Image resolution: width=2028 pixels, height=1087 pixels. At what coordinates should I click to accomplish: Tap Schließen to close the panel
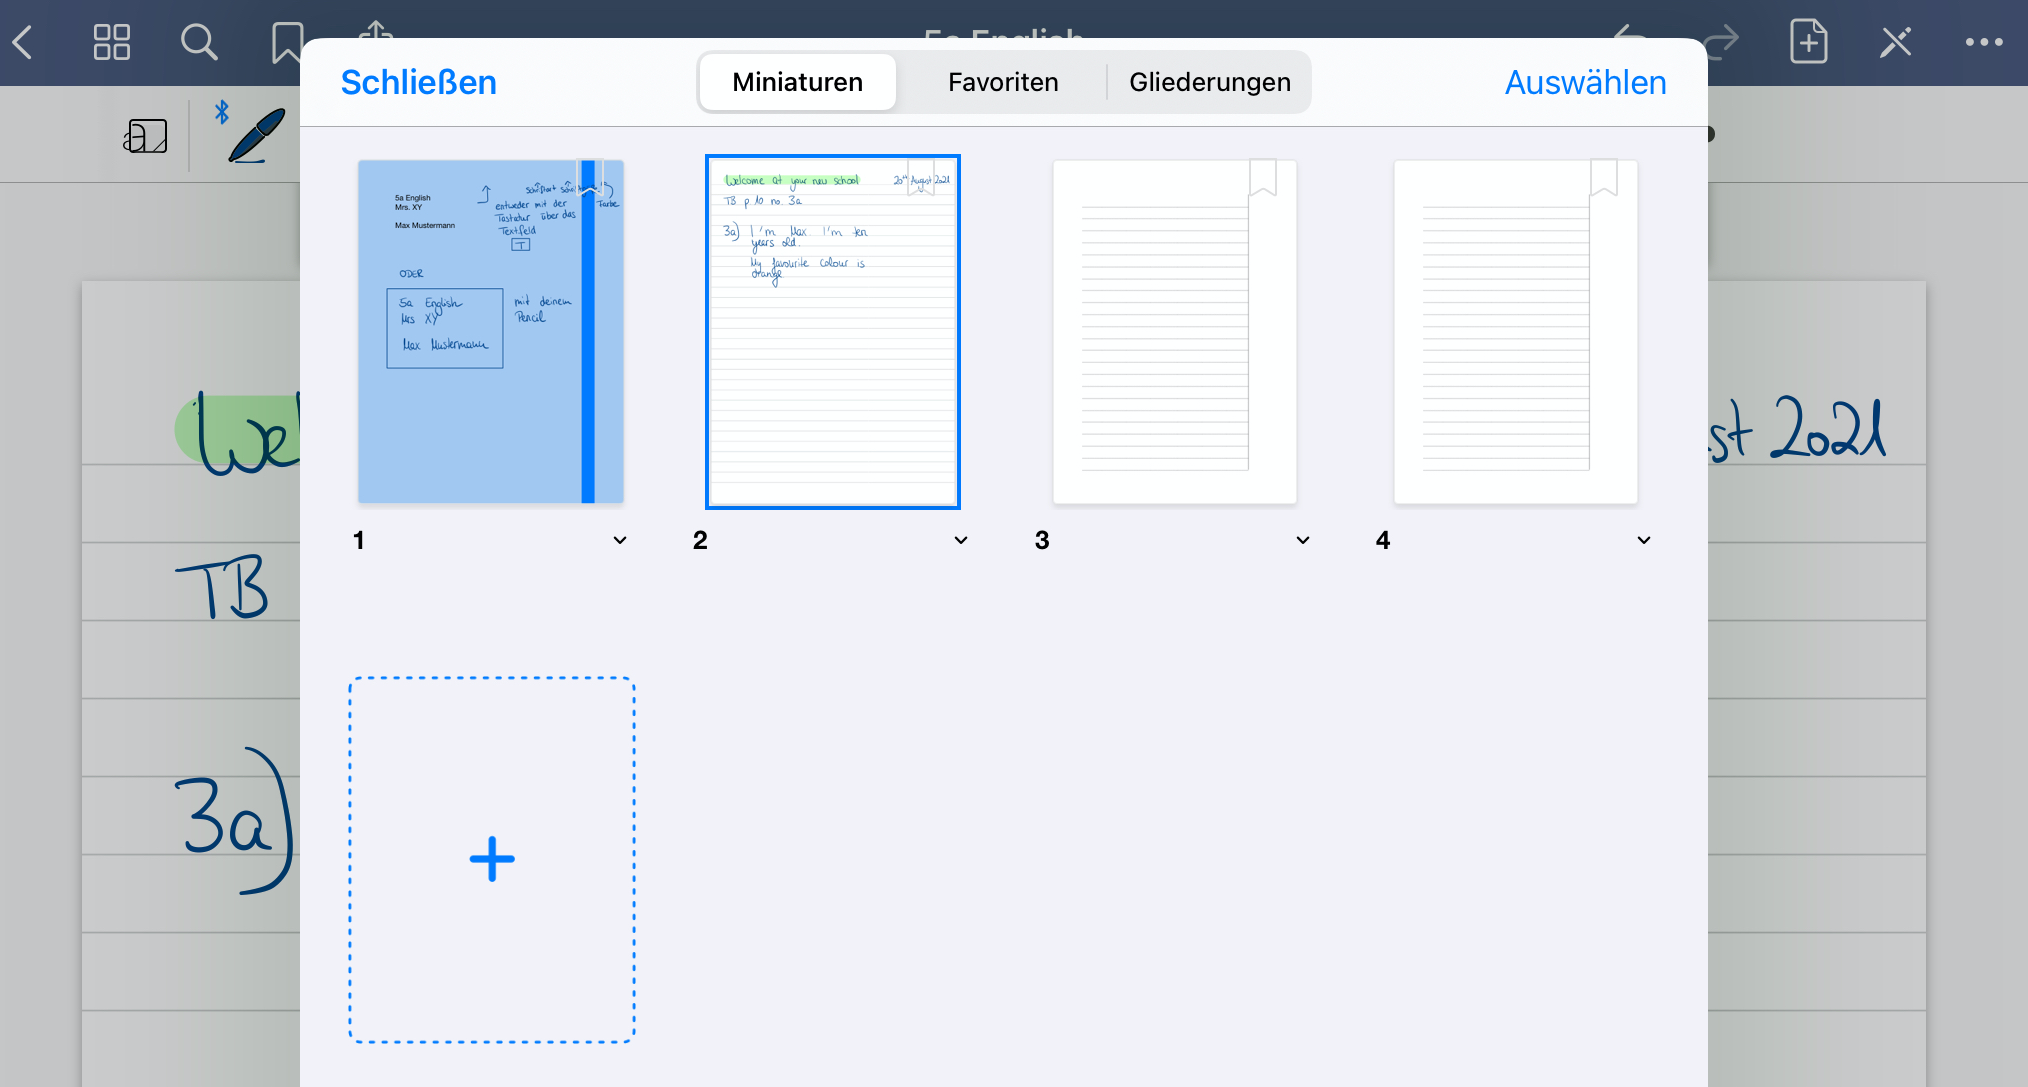coord(418,82)
